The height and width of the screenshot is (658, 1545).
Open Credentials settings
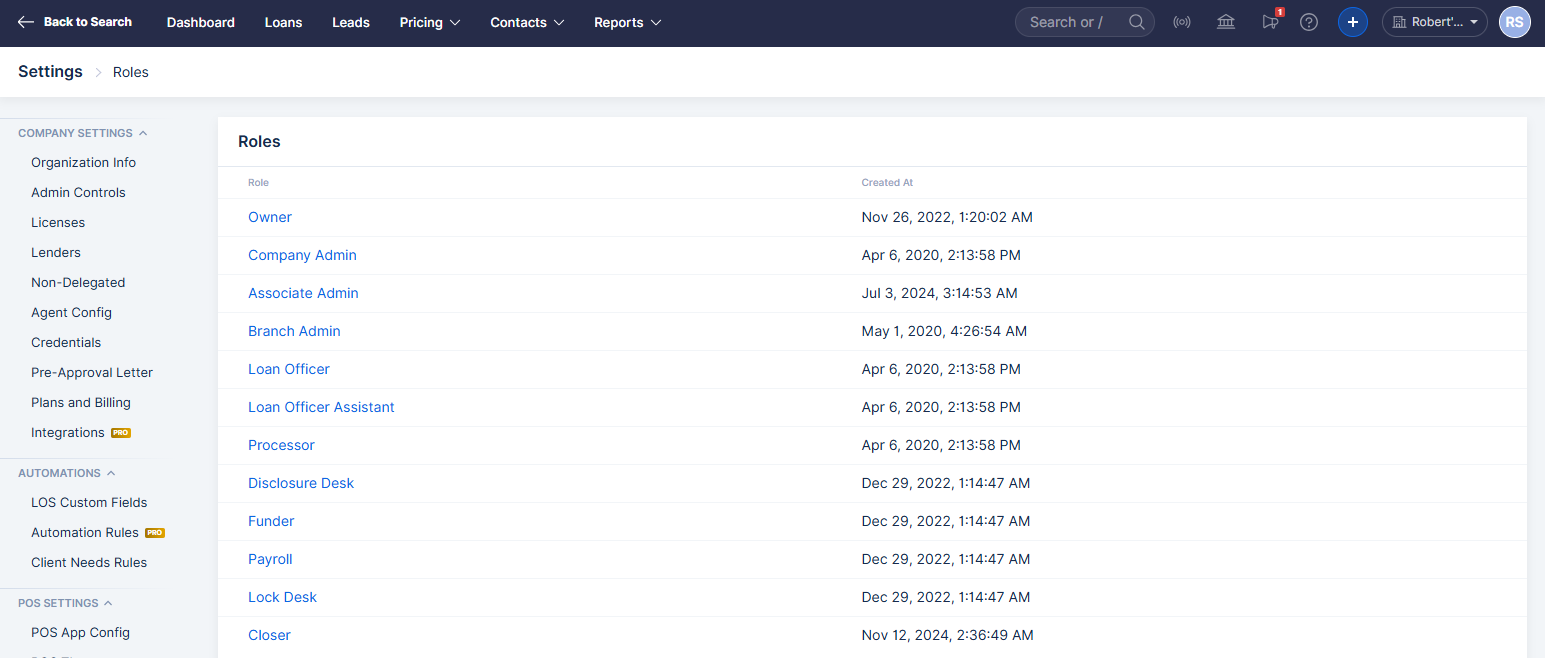point(66,342)
